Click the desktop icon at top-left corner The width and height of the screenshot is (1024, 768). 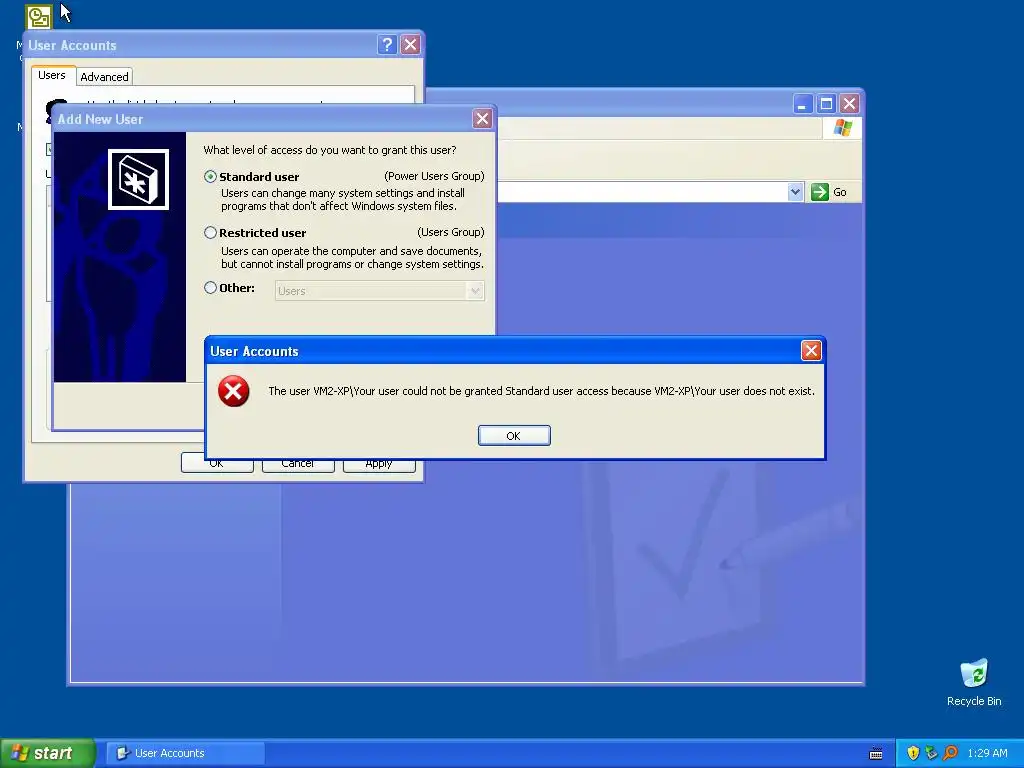39,17
